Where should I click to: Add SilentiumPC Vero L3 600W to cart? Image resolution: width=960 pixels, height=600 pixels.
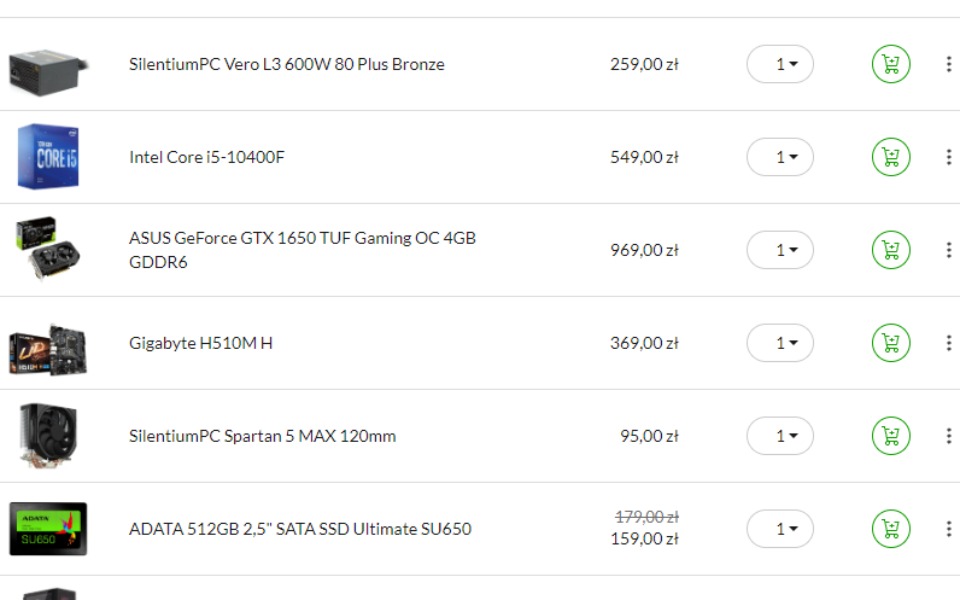tap(890, 65)
